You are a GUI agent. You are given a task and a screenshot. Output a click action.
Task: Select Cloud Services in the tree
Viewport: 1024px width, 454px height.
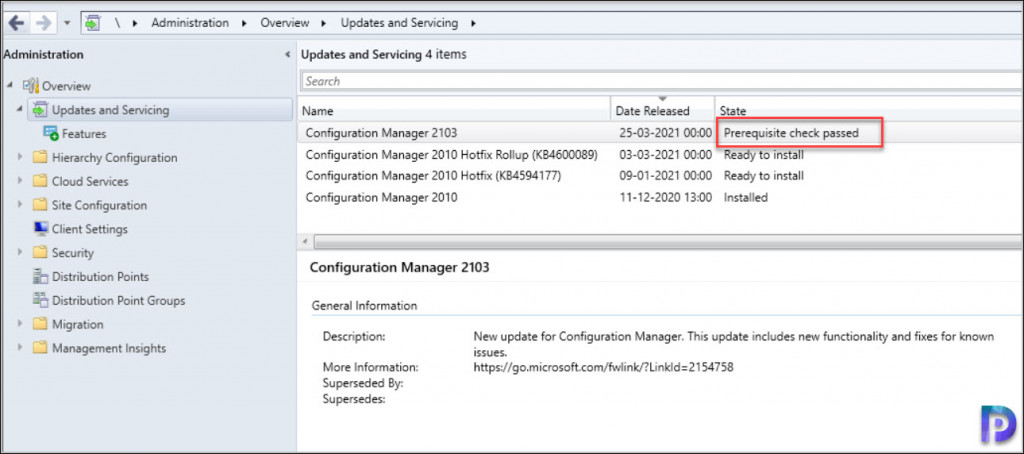click(90, 182)
